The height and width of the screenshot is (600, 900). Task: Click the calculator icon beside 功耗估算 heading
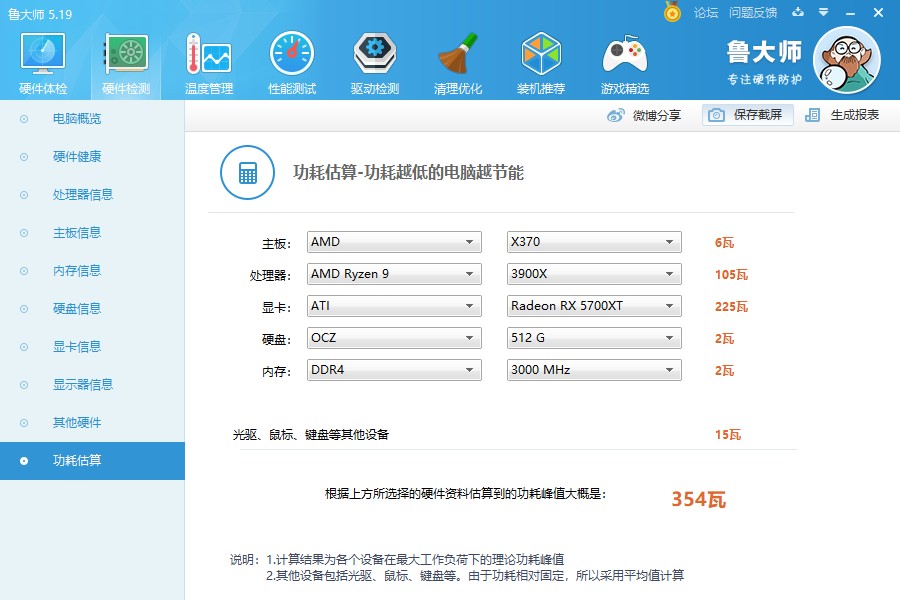[247, 172]
